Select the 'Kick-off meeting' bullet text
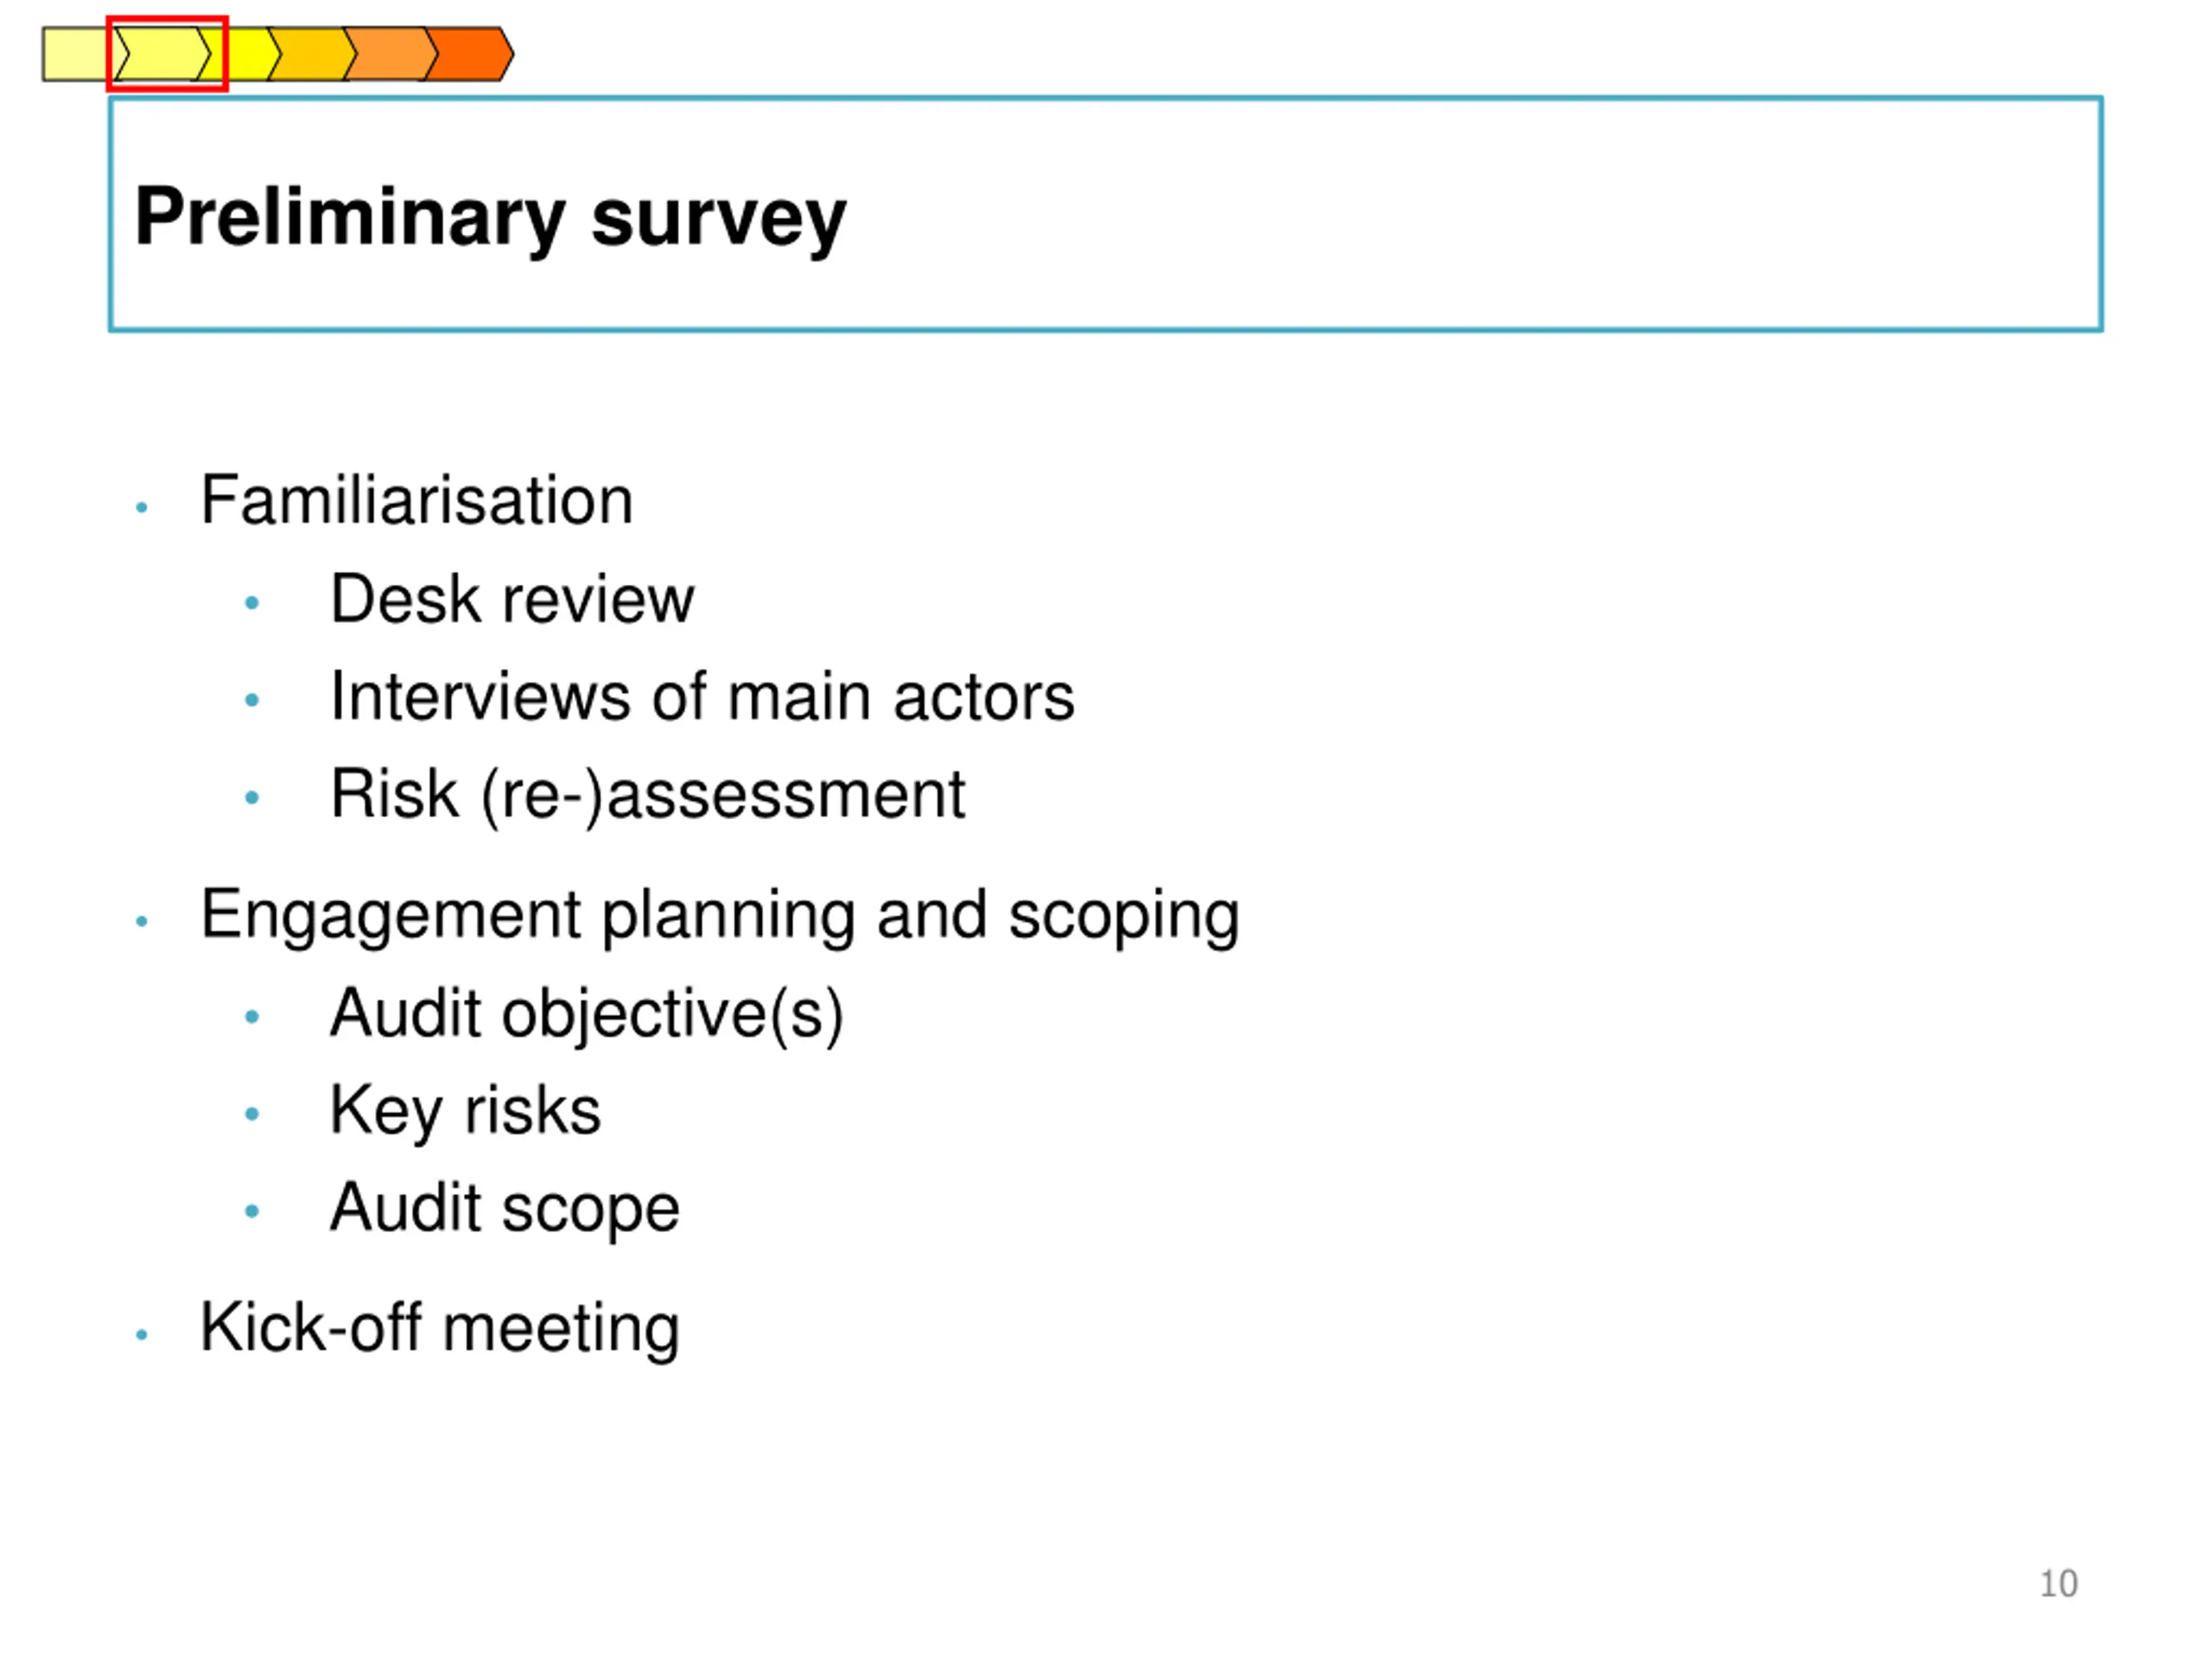The image size is (2212, 1659). coord(440,1328)
